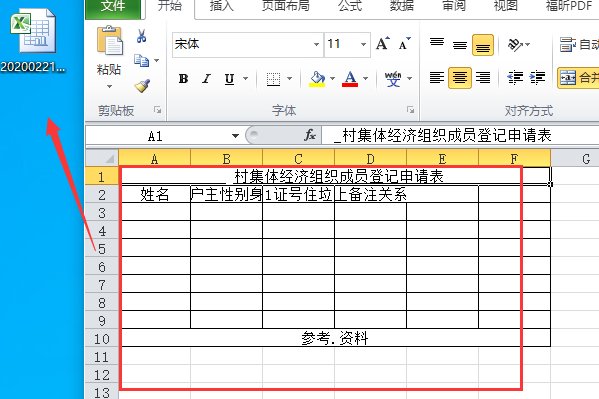Apply cell borders icon
The width and height of the screenshot is (599, 399).
[273, 79]
